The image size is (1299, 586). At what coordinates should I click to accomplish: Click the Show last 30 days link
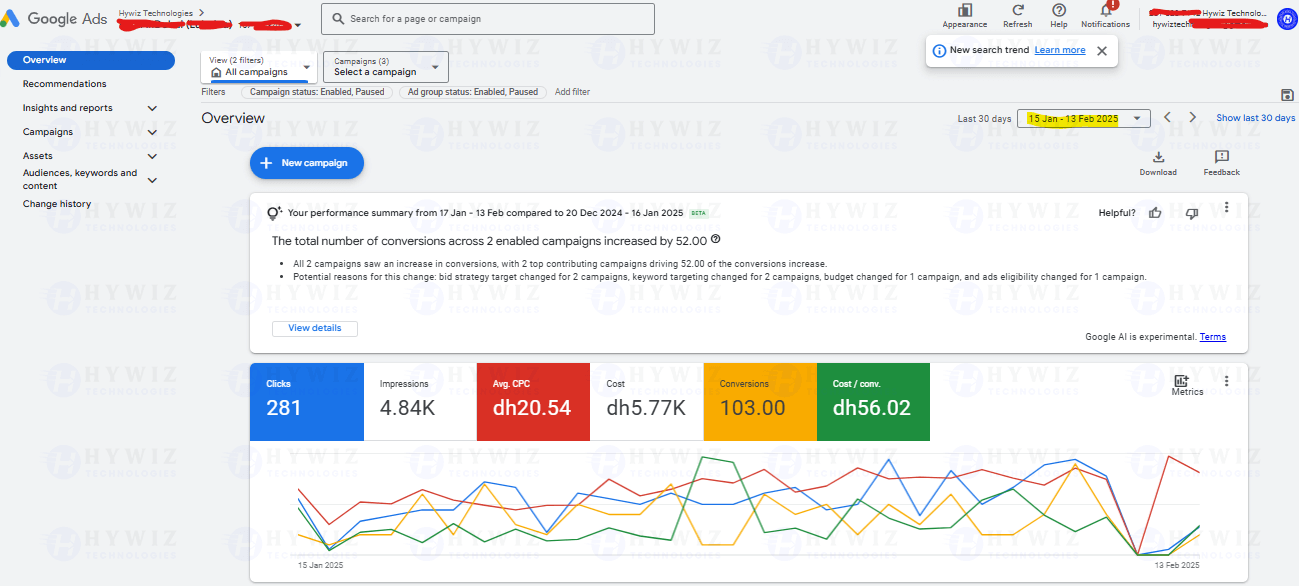pos(1255,118)
